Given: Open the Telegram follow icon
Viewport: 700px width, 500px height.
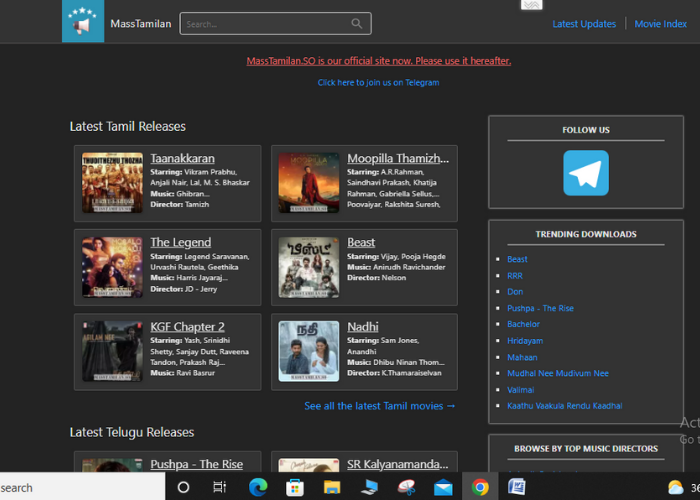Looking at the screenshot, I should click(x=586, y=173).
